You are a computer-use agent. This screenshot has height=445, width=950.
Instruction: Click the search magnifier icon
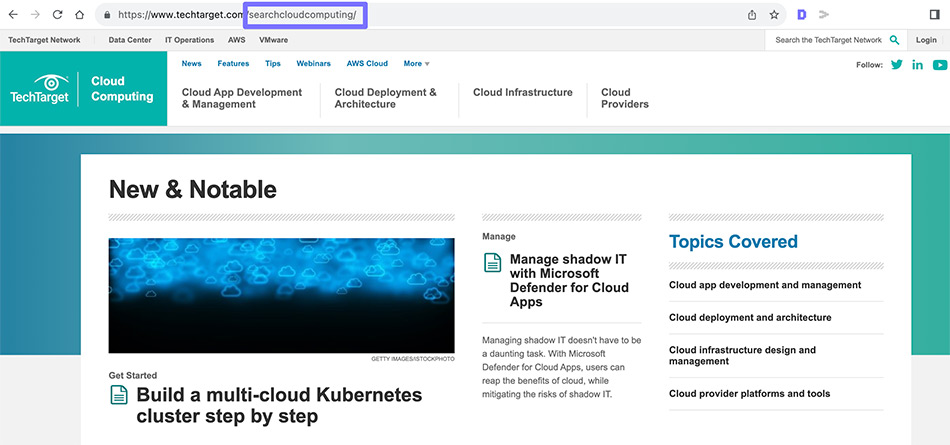(894, 40)
